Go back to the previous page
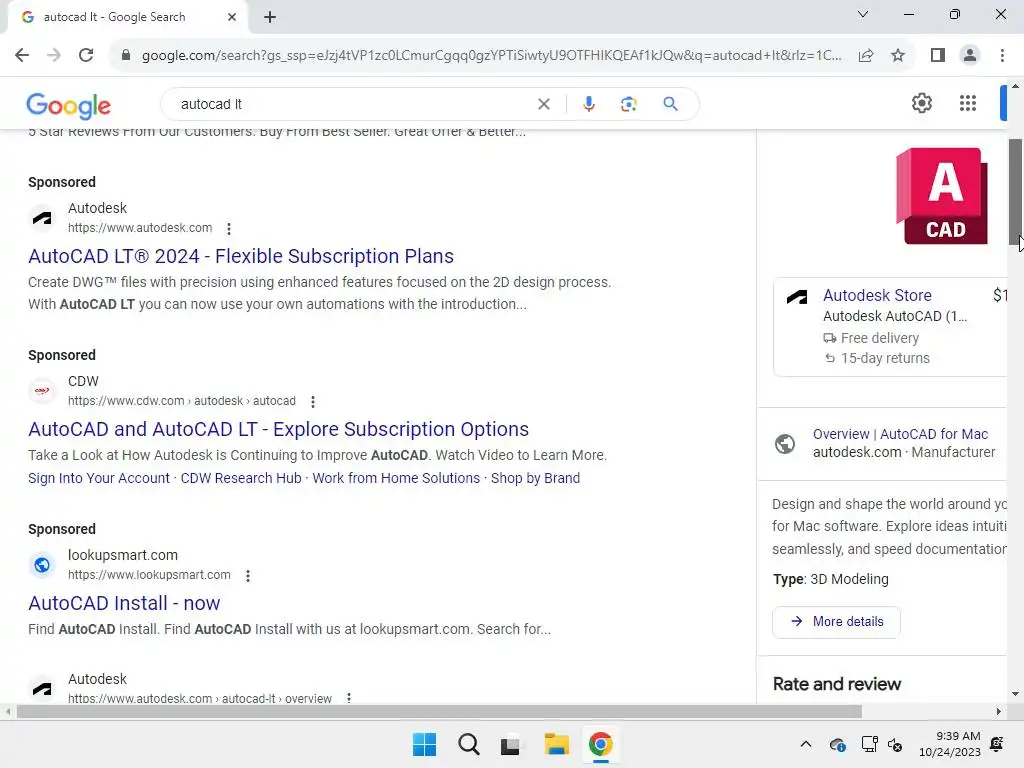Screen dimensions: 1024x768 click(x=22, y=56)
